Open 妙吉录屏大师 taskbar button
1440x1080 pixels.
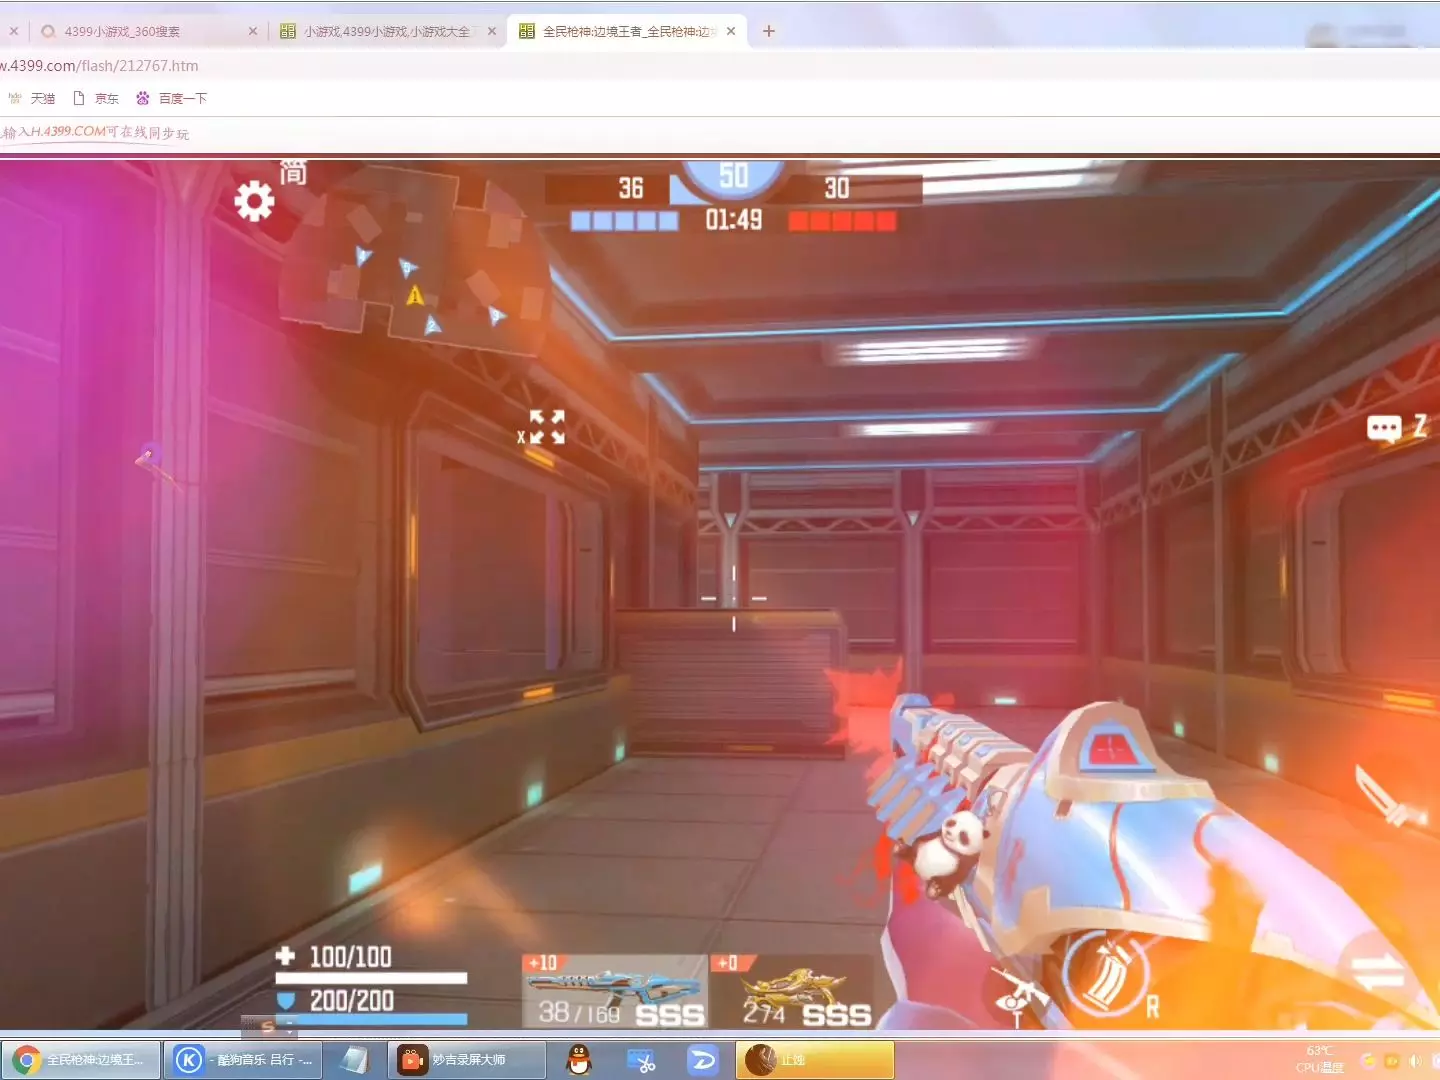click(467, 1060)
